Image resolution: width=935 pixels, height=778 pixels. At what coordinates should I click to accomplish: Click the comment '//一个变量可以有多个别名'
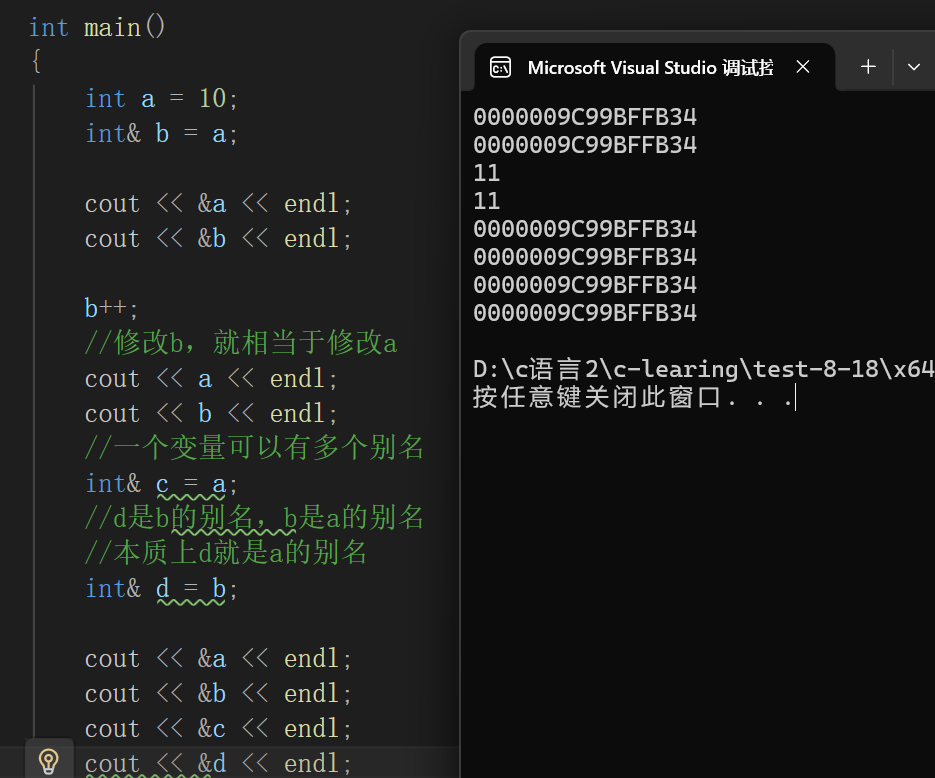pyautogui.click(x=254, y=448)
